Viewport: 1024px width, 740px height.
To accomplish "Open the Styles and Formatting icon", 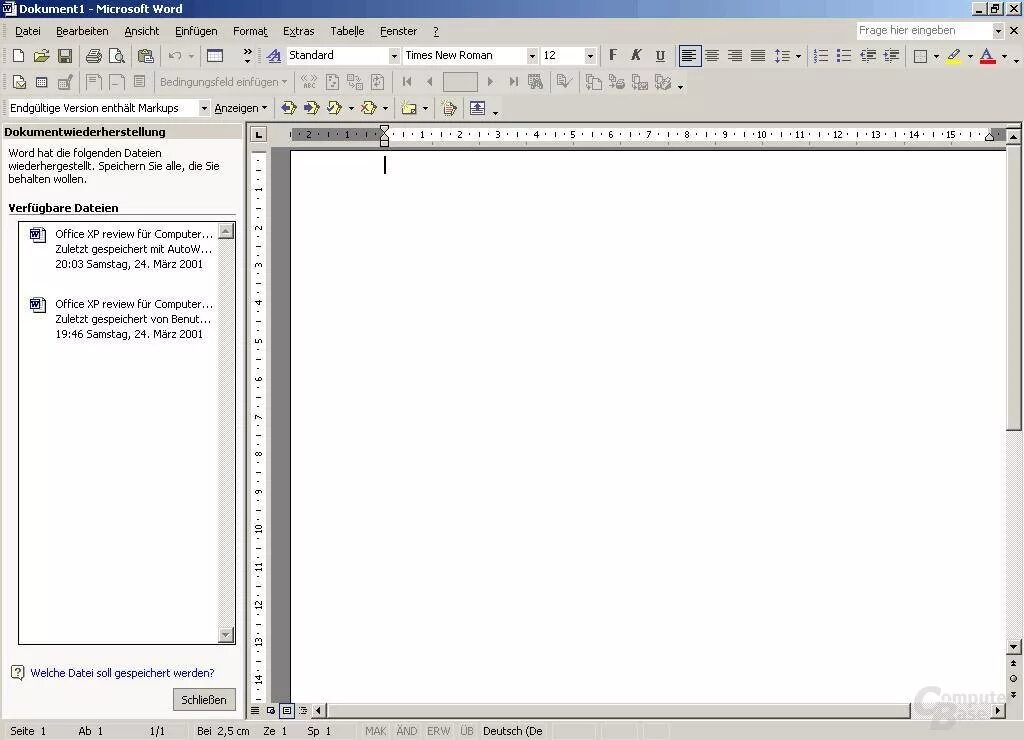I will click(274, 56).
